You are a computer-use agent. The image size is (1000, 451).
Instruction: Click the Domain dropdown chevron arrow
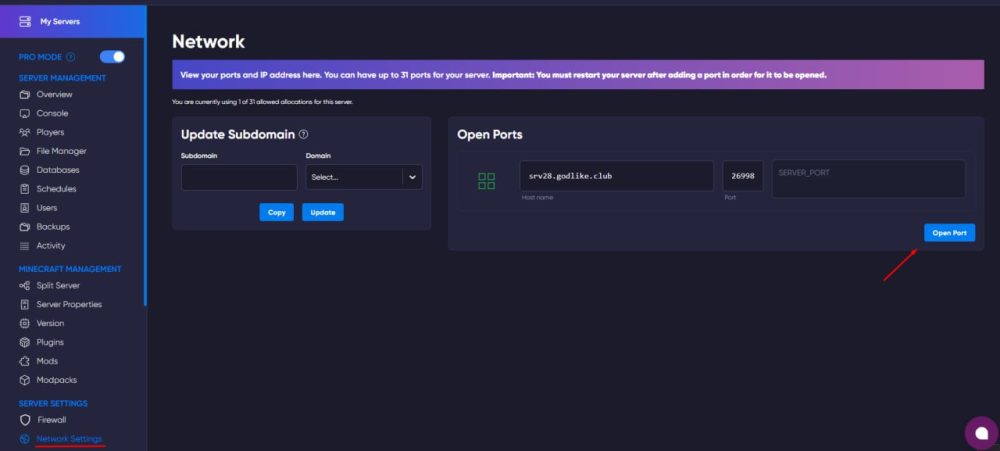(x=411, y=177)
